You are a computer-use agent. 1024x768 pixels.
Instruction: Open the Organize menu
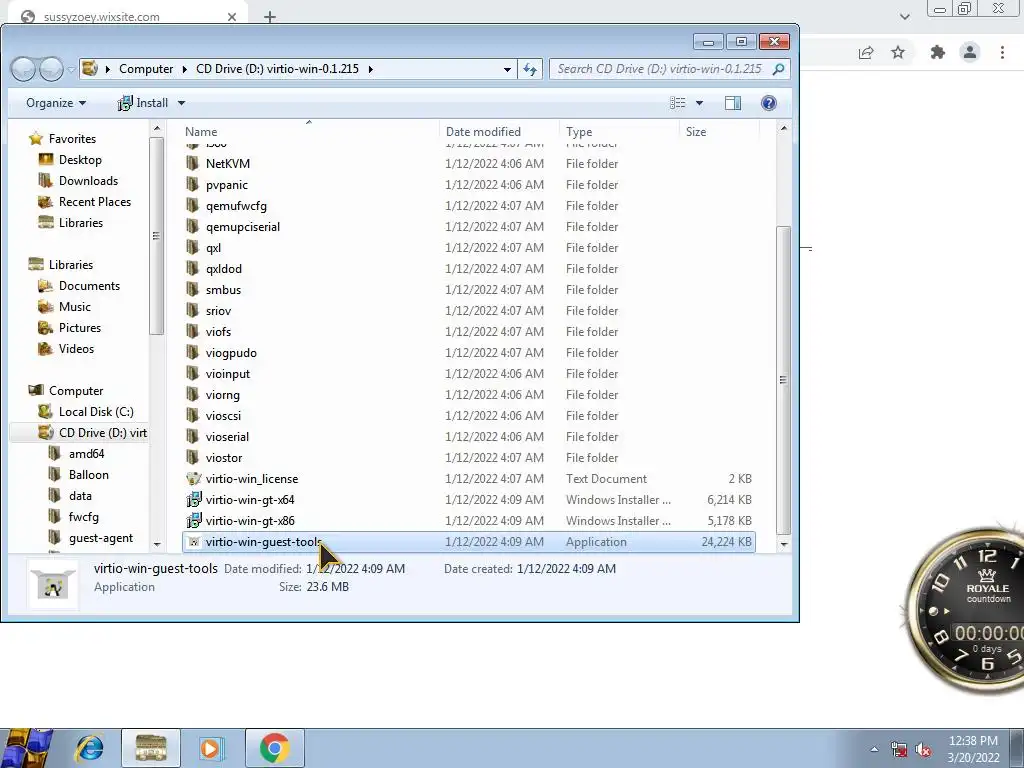pyautogui.click(x=56, y=103)
